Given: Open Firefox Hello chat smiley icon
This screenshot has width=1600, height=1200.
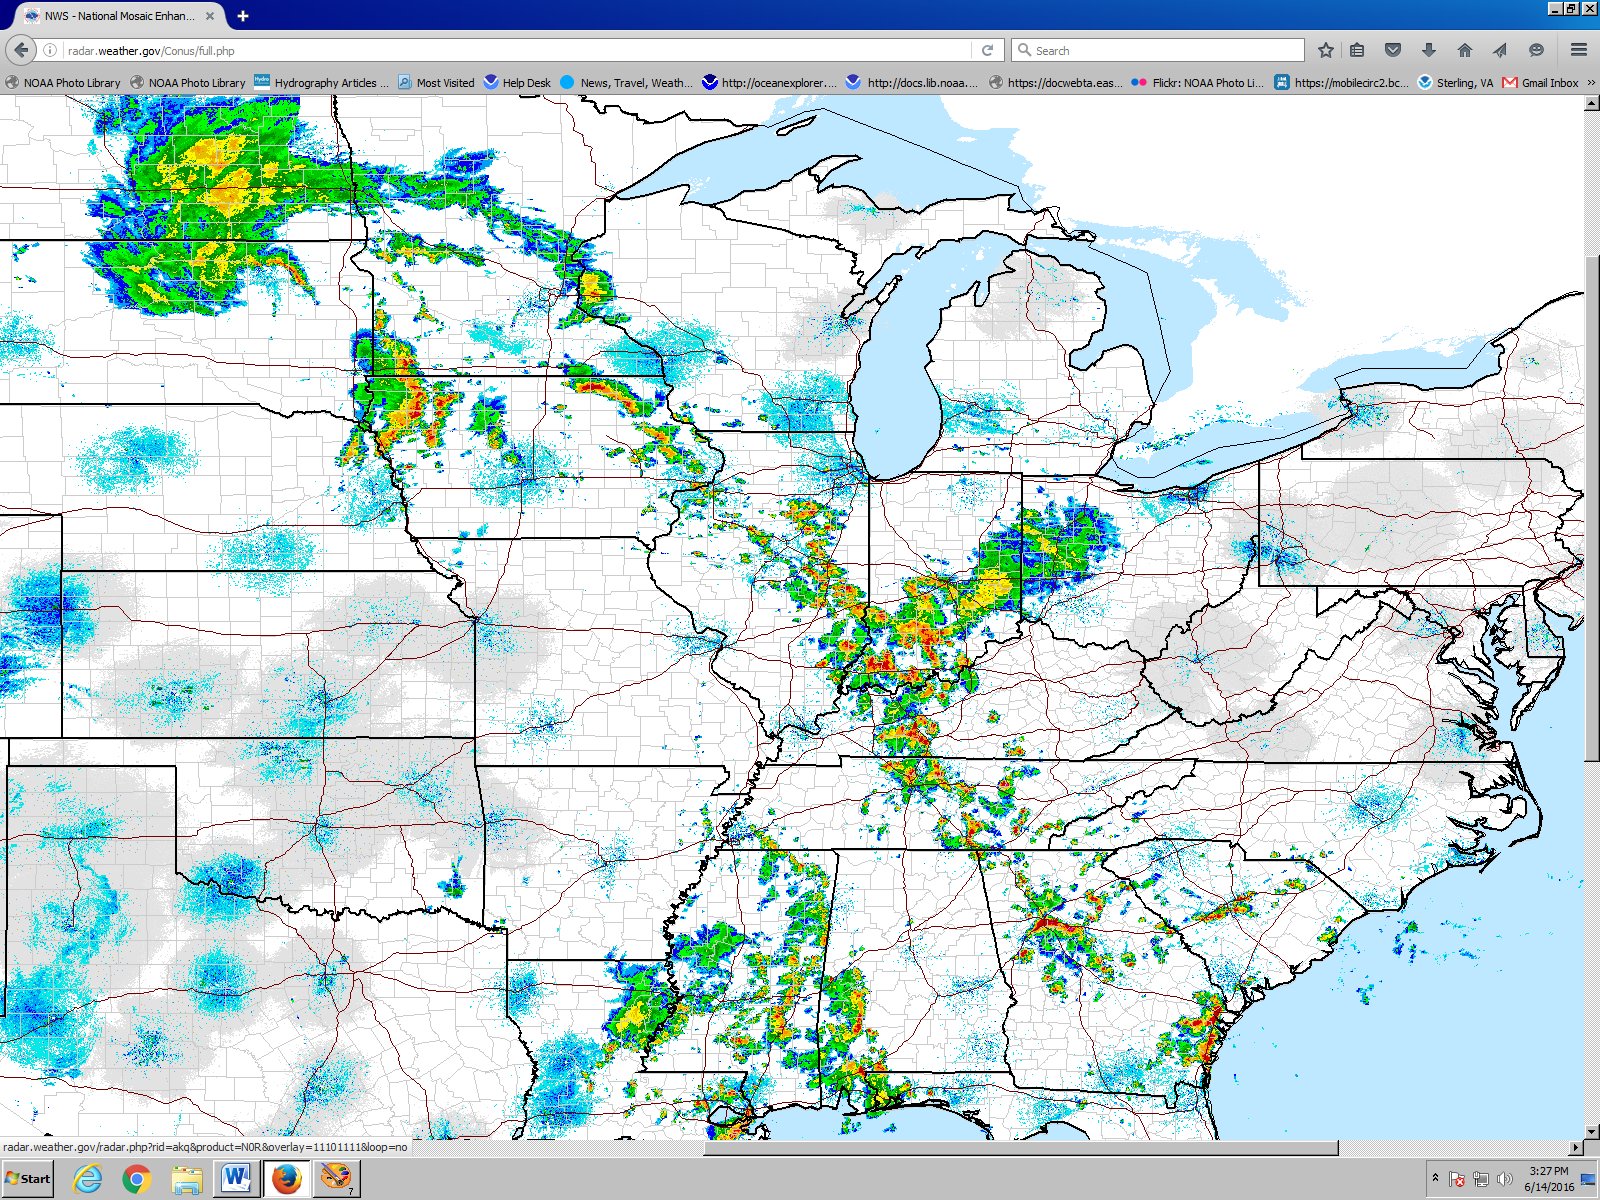Looking at the screenshot, I should [x=1534, y=50].
